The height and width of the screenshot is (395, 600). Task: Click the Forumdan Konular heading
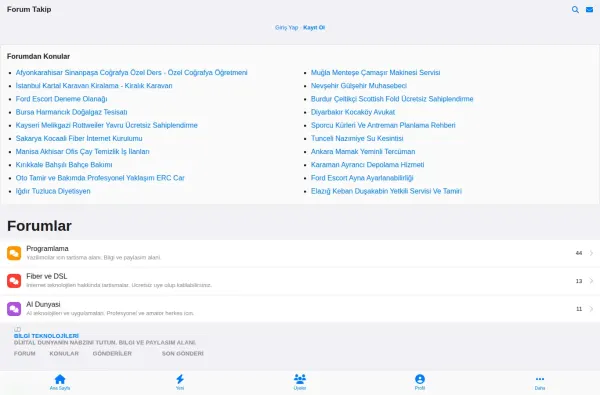pos(38,56)
